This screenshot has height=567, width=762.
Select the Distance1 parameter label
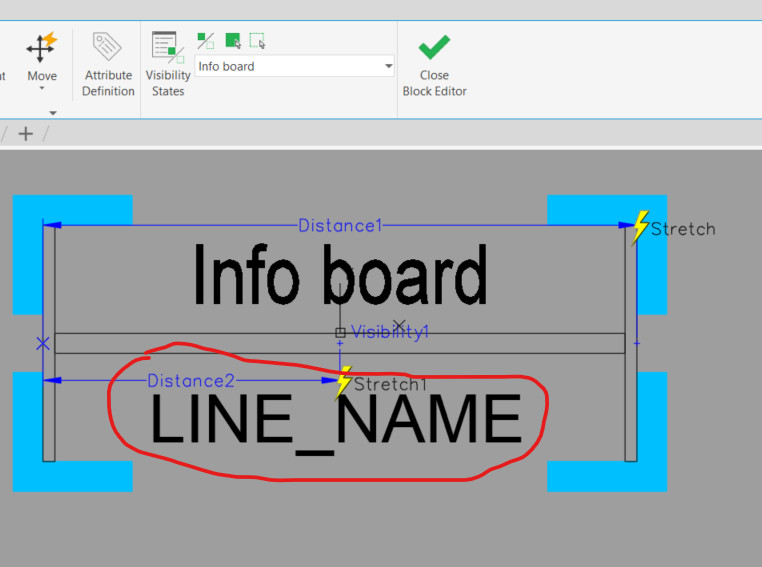340,226
